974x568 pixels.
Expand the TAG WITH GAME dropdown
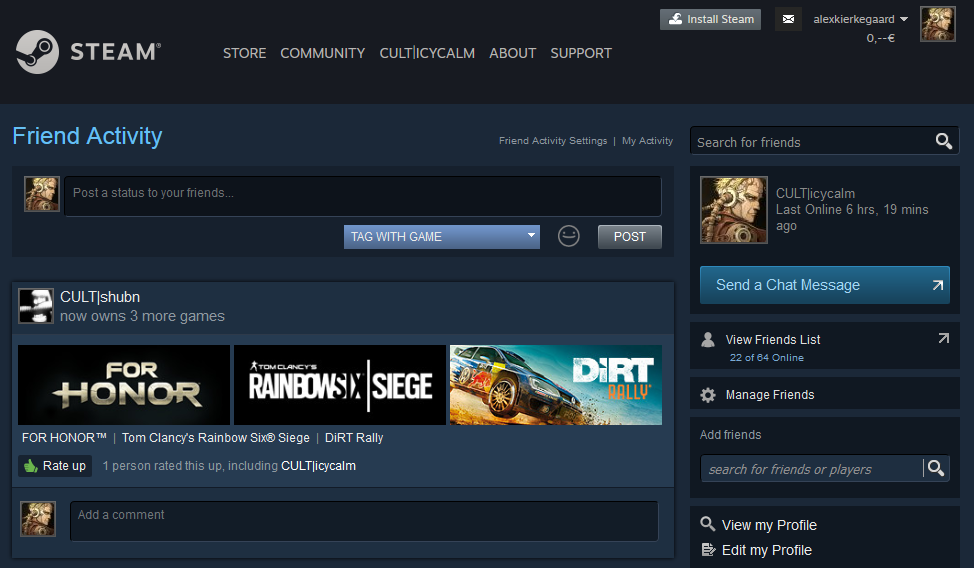click(x=442, y=237)
